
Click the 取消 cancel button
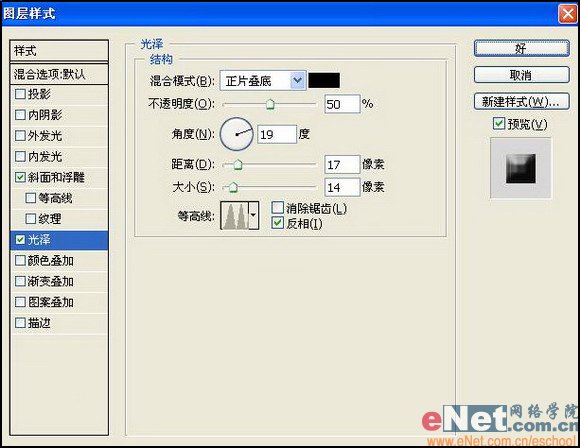pos(522,75)
